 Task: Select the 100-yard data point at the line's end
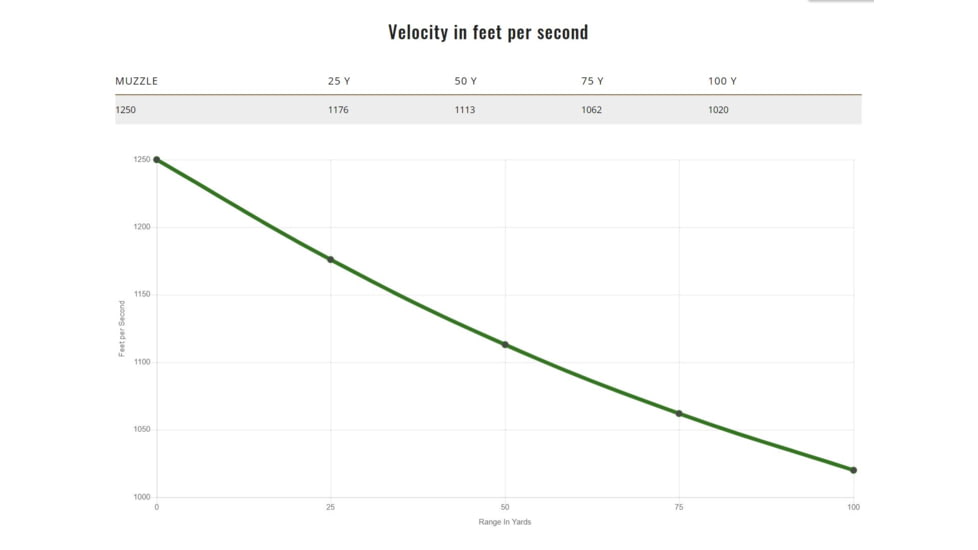853,470
